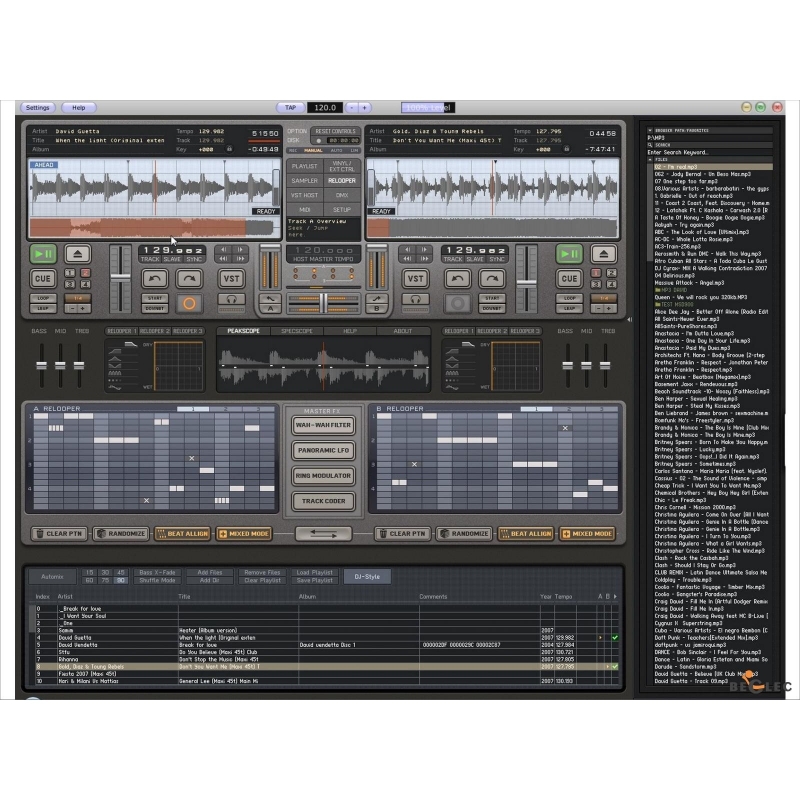Toggle headphone monitoring on deck A

pos(232,299)
